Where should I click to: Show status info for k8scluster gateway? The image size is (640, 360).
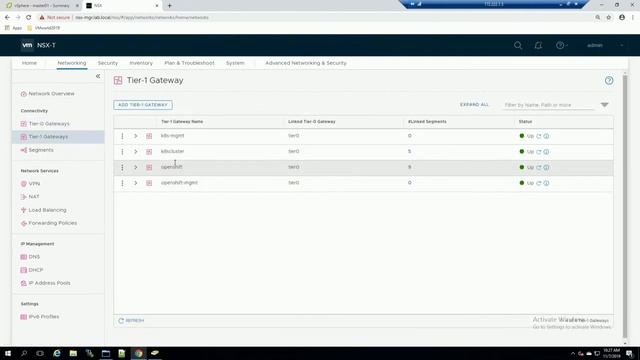[546, 151]
